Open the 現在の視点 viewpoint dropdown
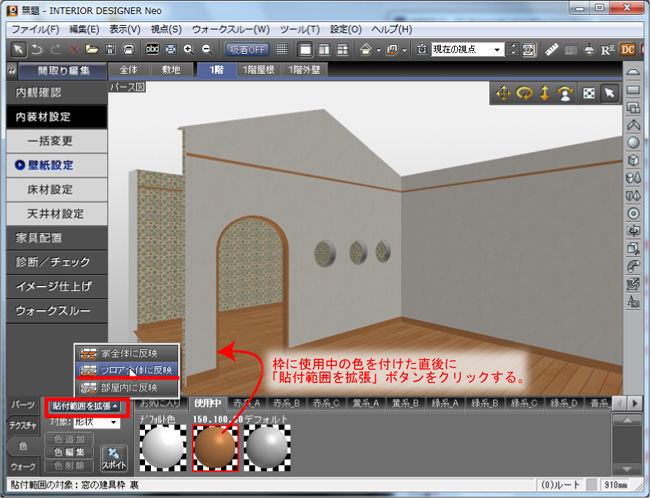This screenshot has height=498, width=650. [x=467, y=49]
